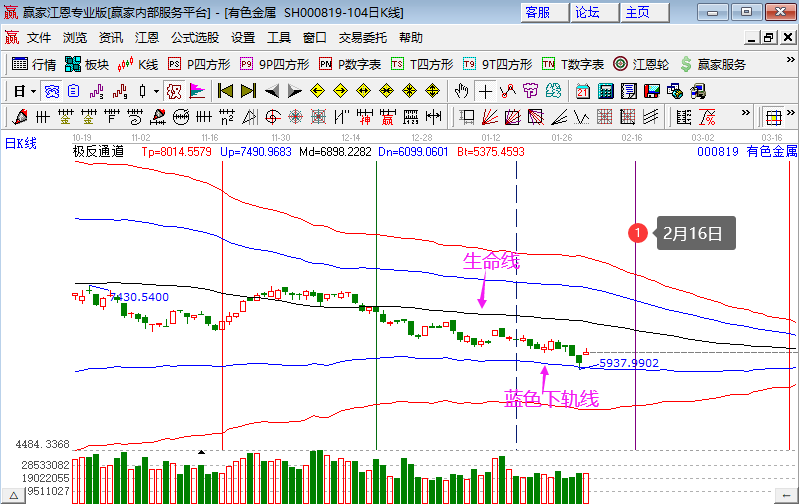Open the P数字表 tool
This screenshot has width=799, height=504.
pyautogui.click(x=350, y=64)
